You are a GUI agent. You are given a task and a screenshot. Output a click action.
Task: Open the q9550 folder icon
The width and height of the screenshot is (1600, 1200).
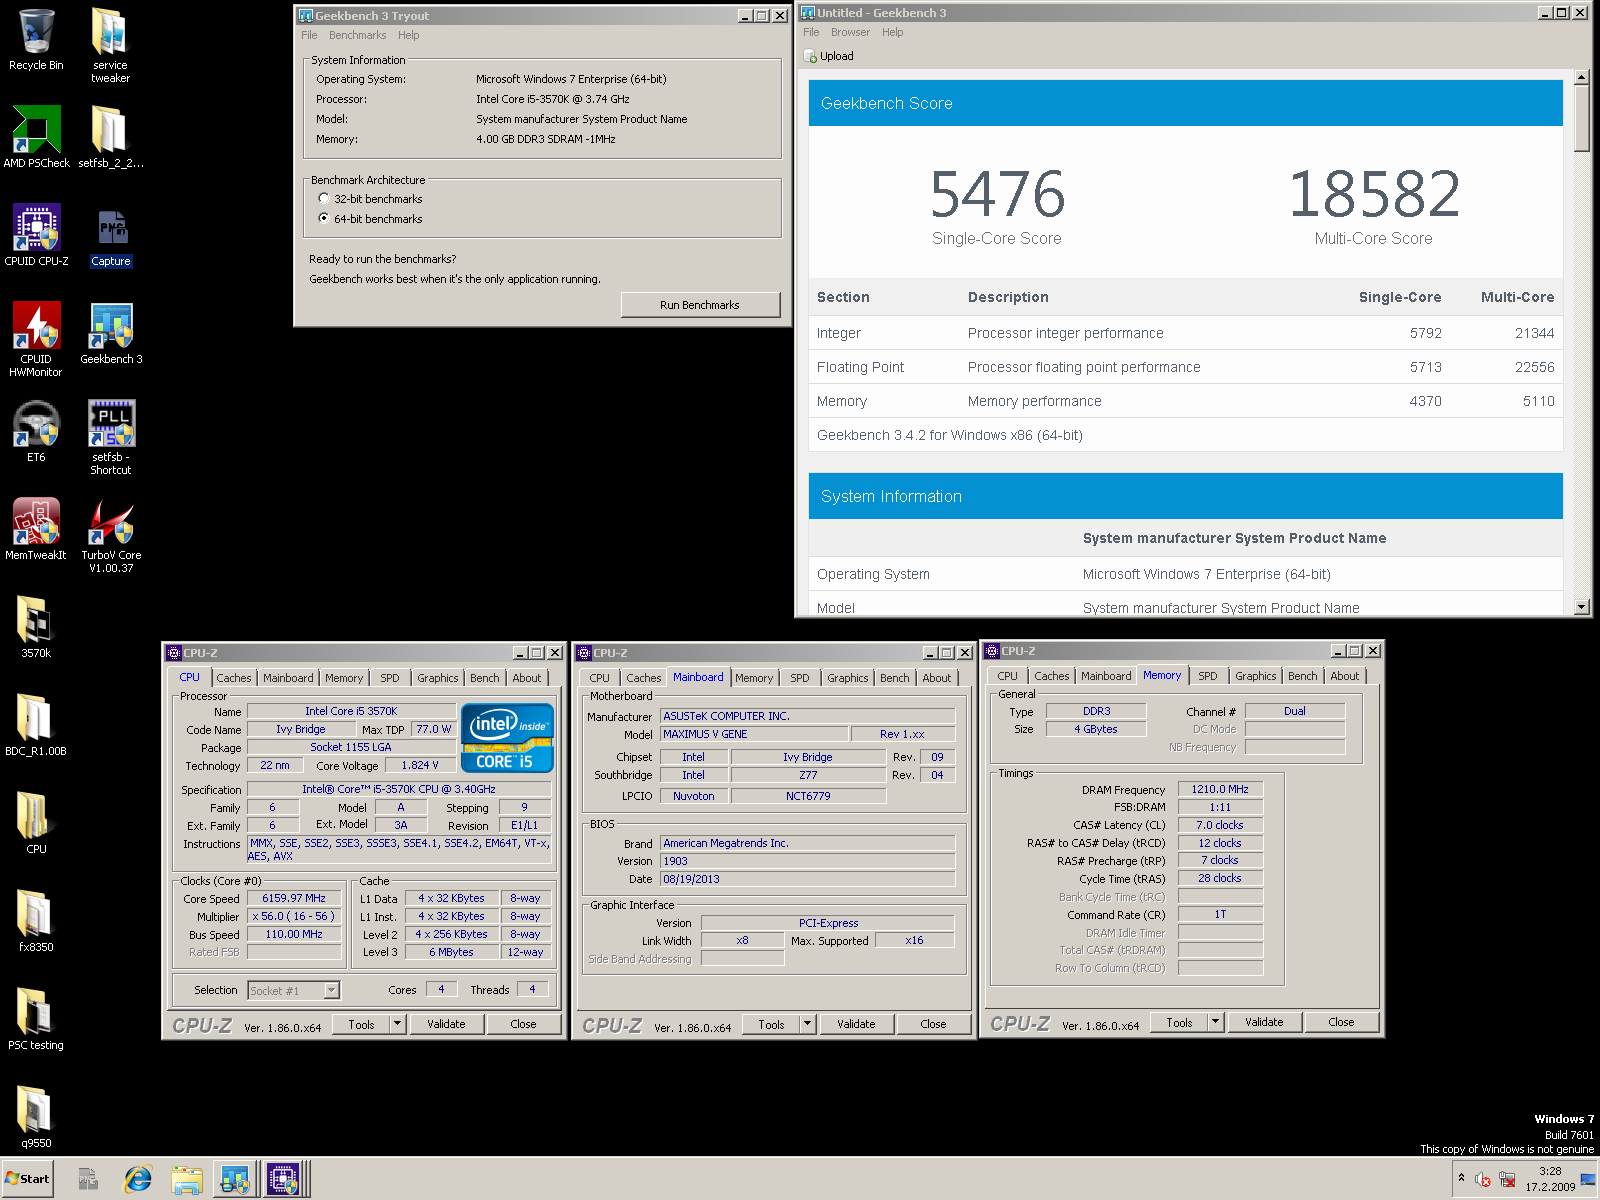pos(36,1117)
